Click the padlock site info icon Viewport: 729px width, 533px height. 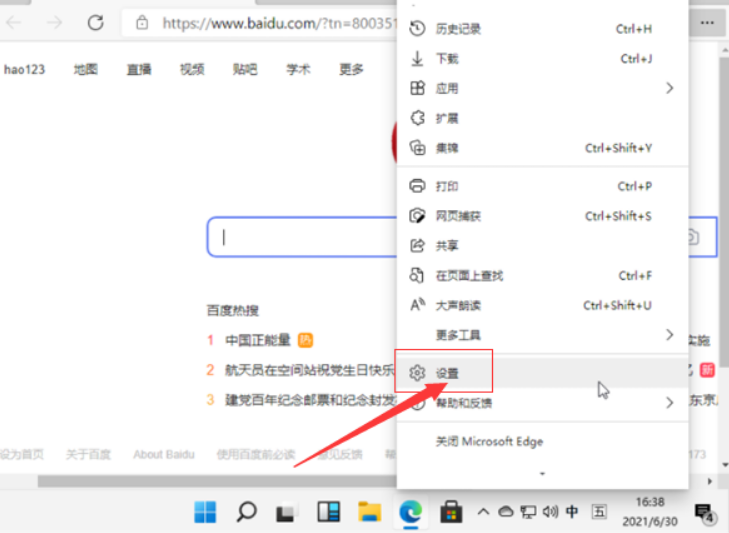tap(142, 22)
